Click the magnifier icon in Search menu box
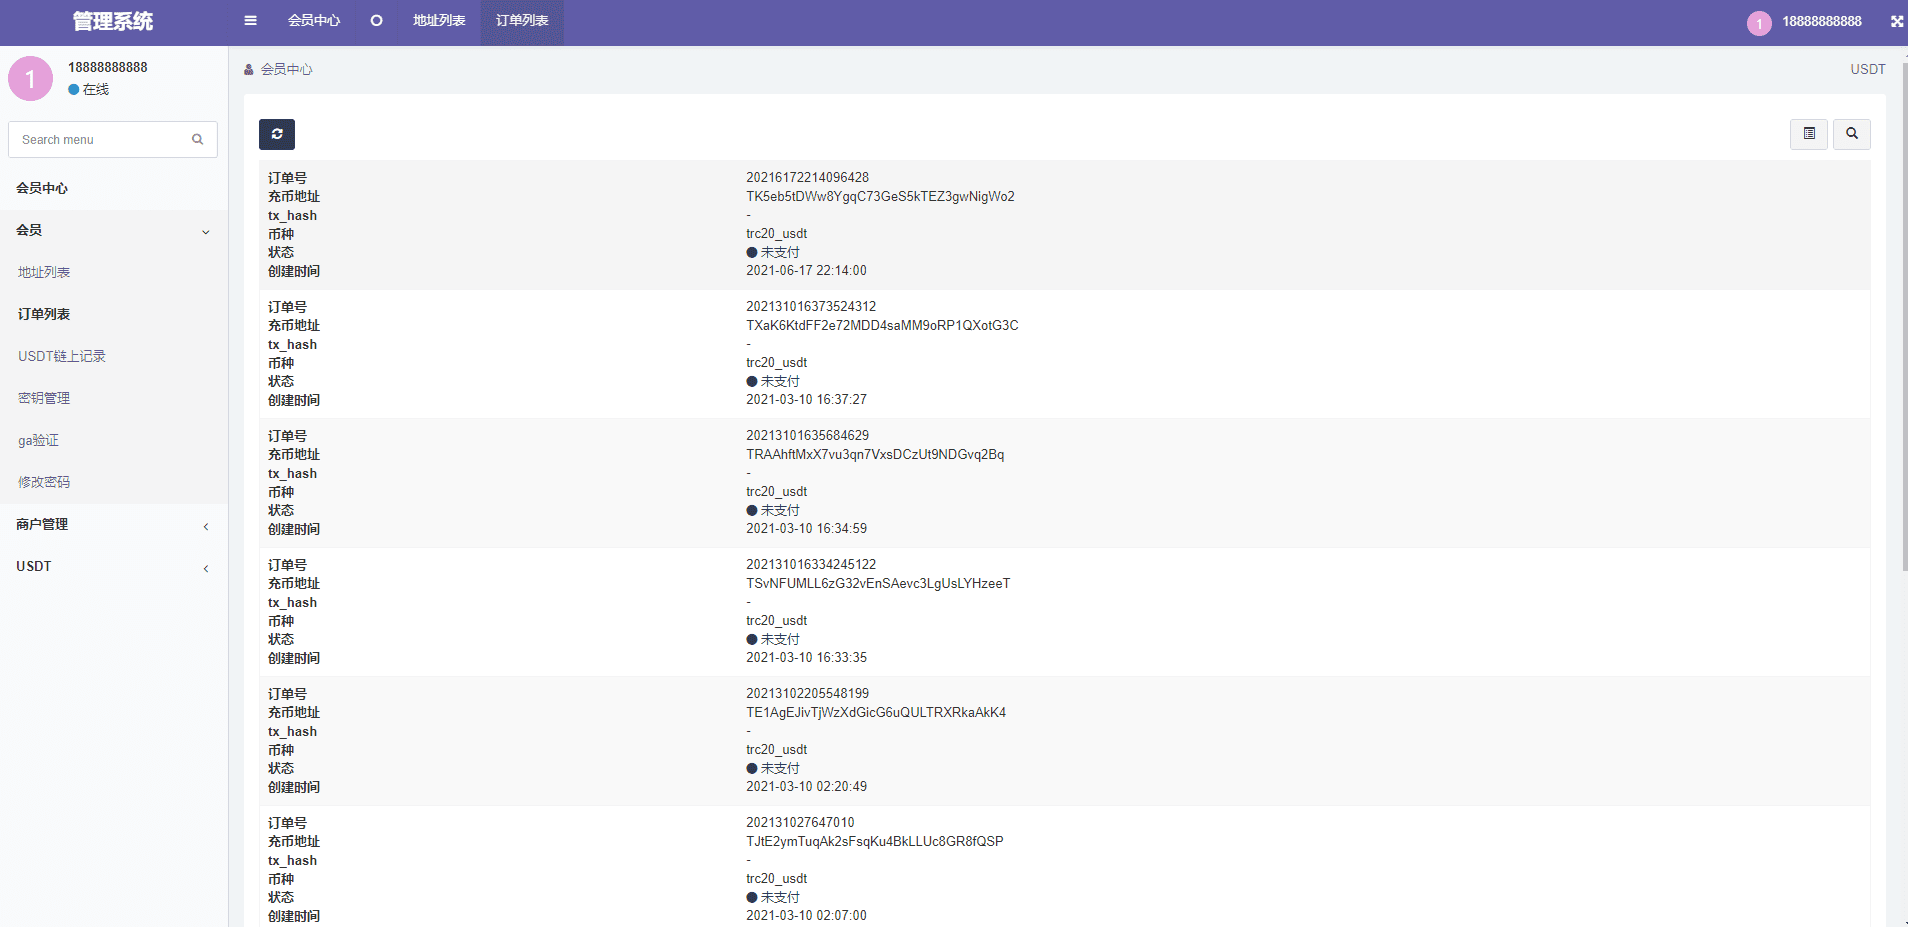Screen dimensions: 1908x927 point(198,140)
